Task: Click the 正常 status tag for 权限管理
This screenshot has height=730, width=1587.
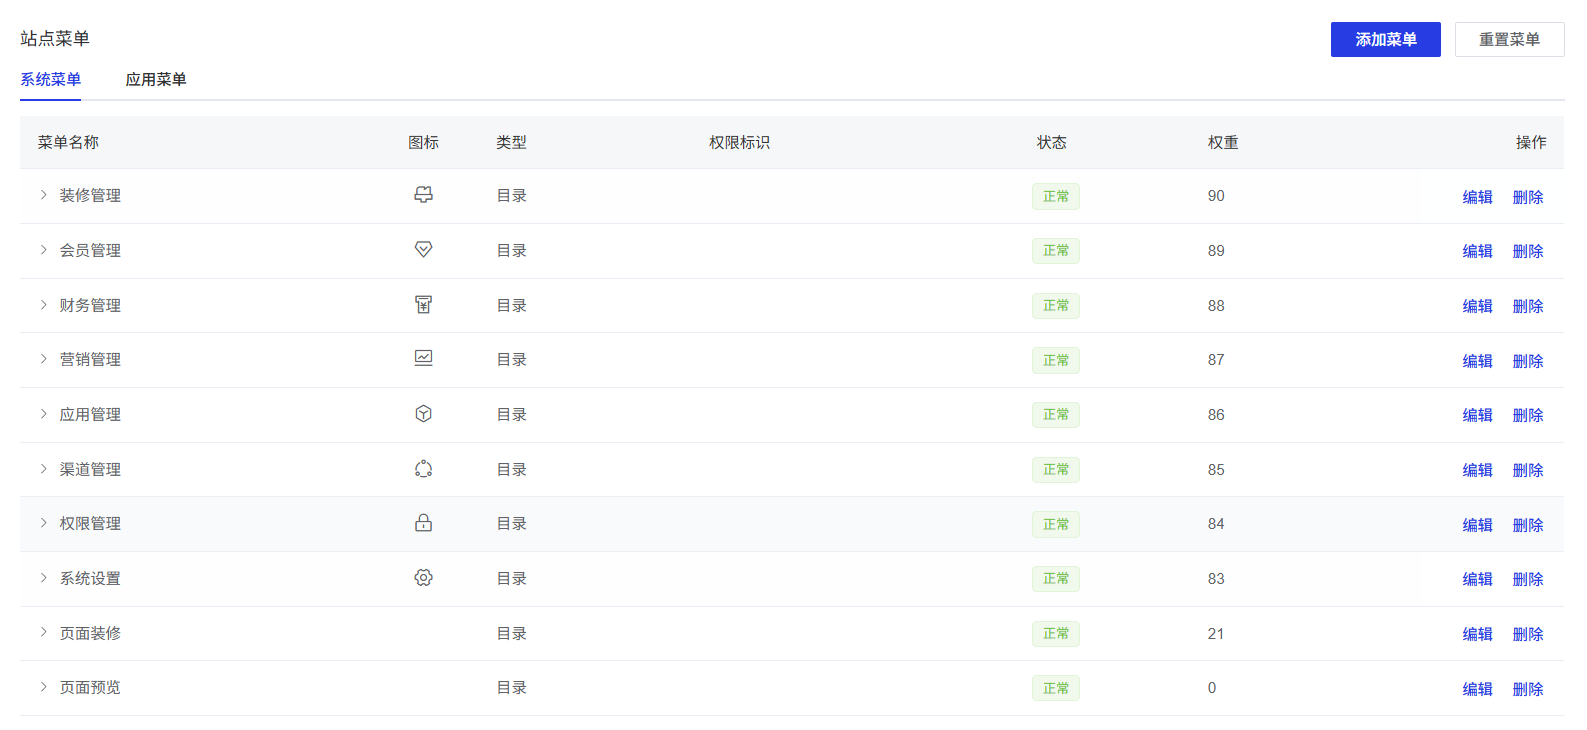Action: pos(1055,524)
